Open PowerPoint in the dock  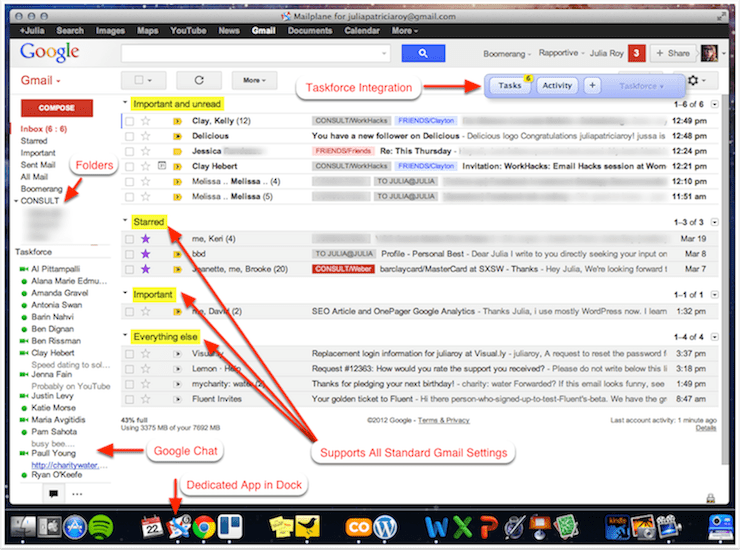(488, 527)
